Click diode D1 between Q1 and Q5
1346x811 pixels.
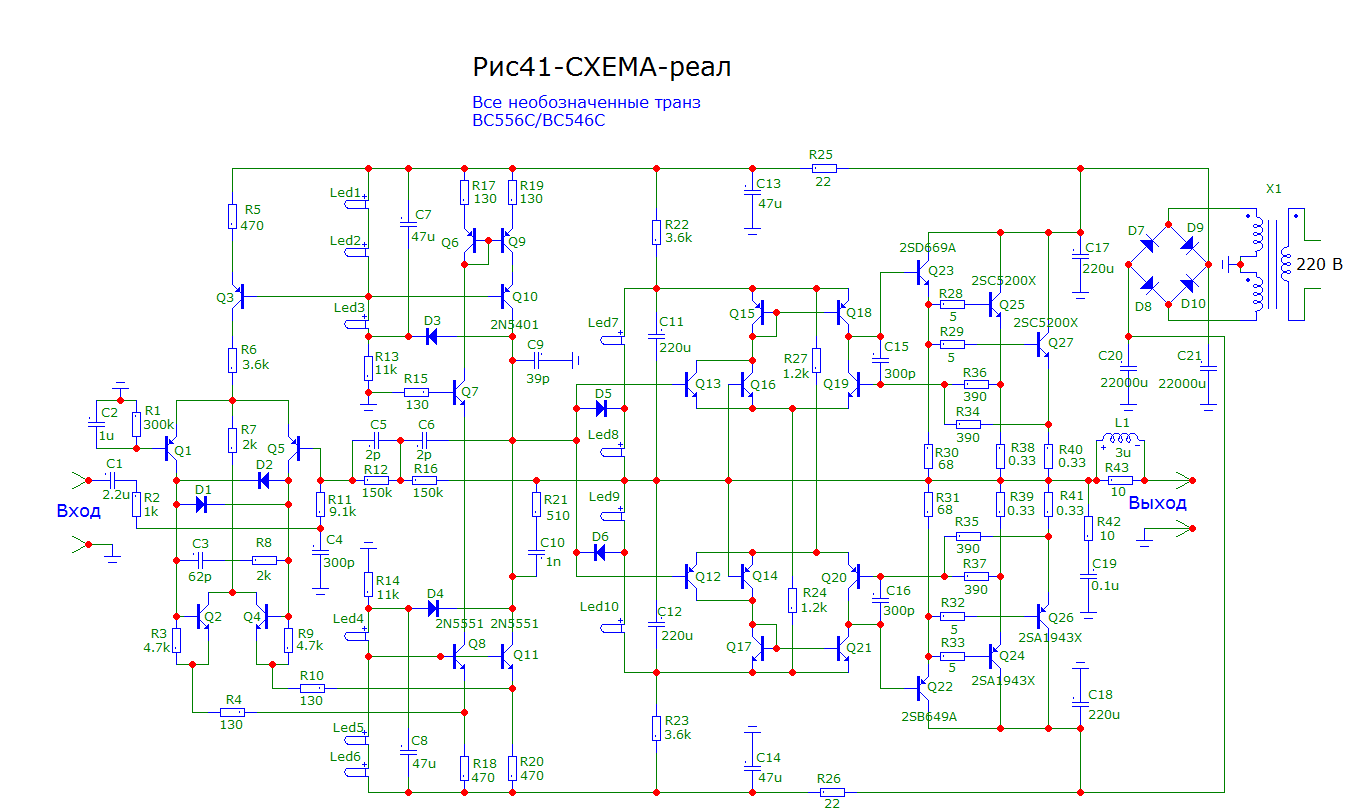pos(201,505)
